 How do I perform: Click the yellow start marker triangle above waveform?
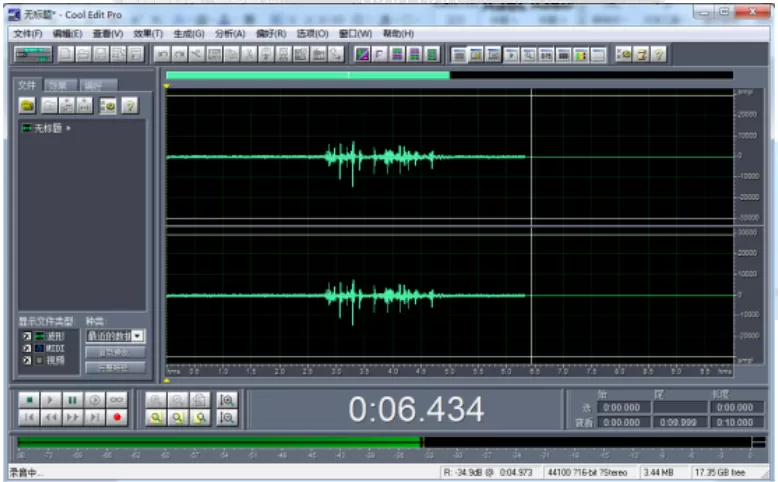(x=167, y=86)
